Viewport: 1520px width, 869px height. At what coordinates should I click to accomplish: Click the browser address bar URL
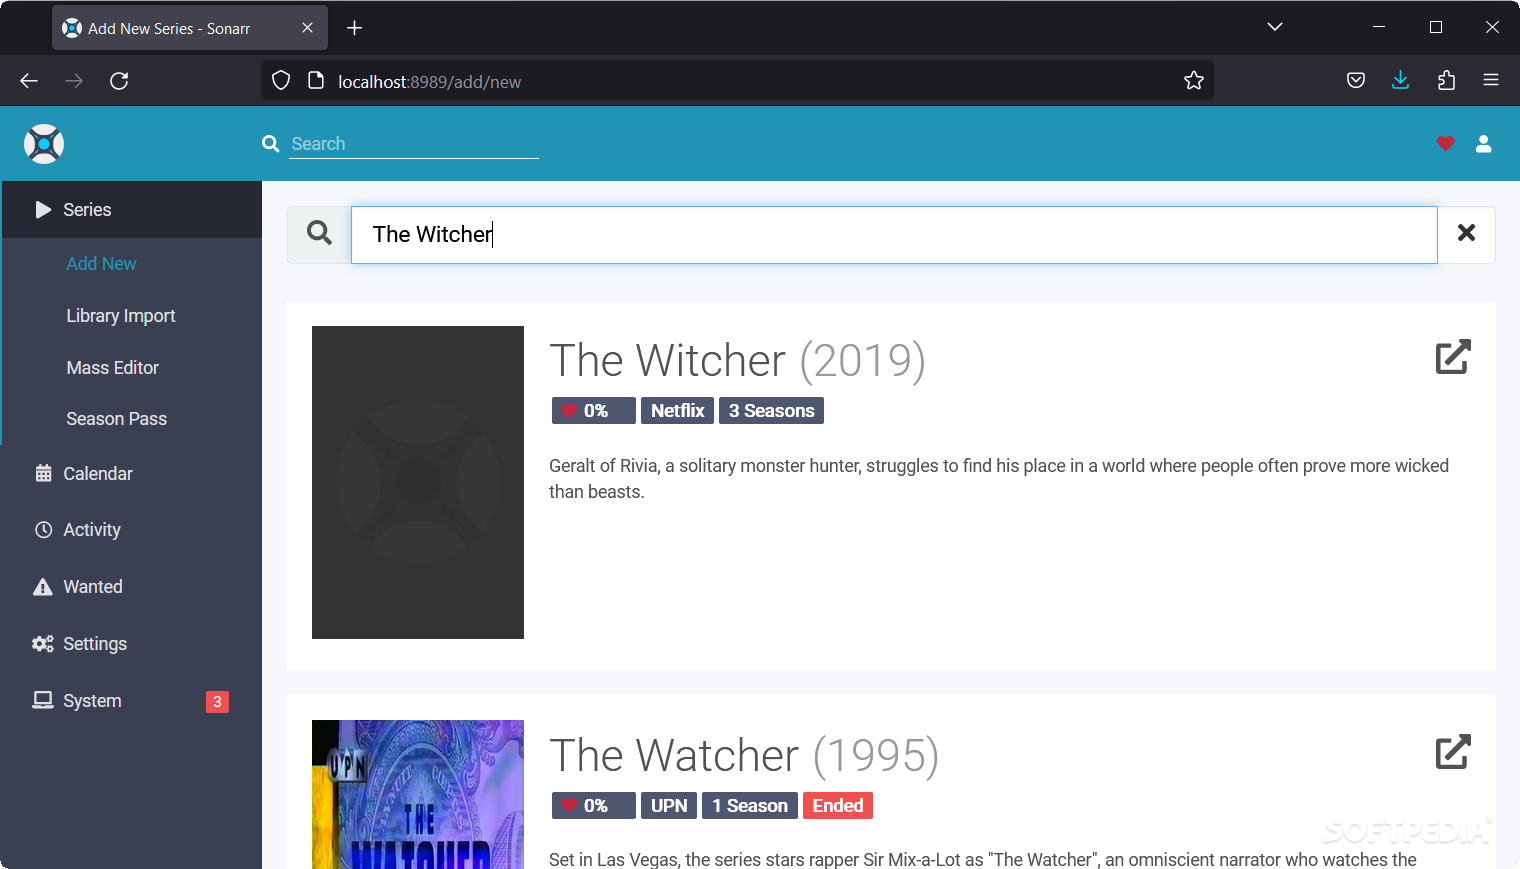tap(430, 82)
